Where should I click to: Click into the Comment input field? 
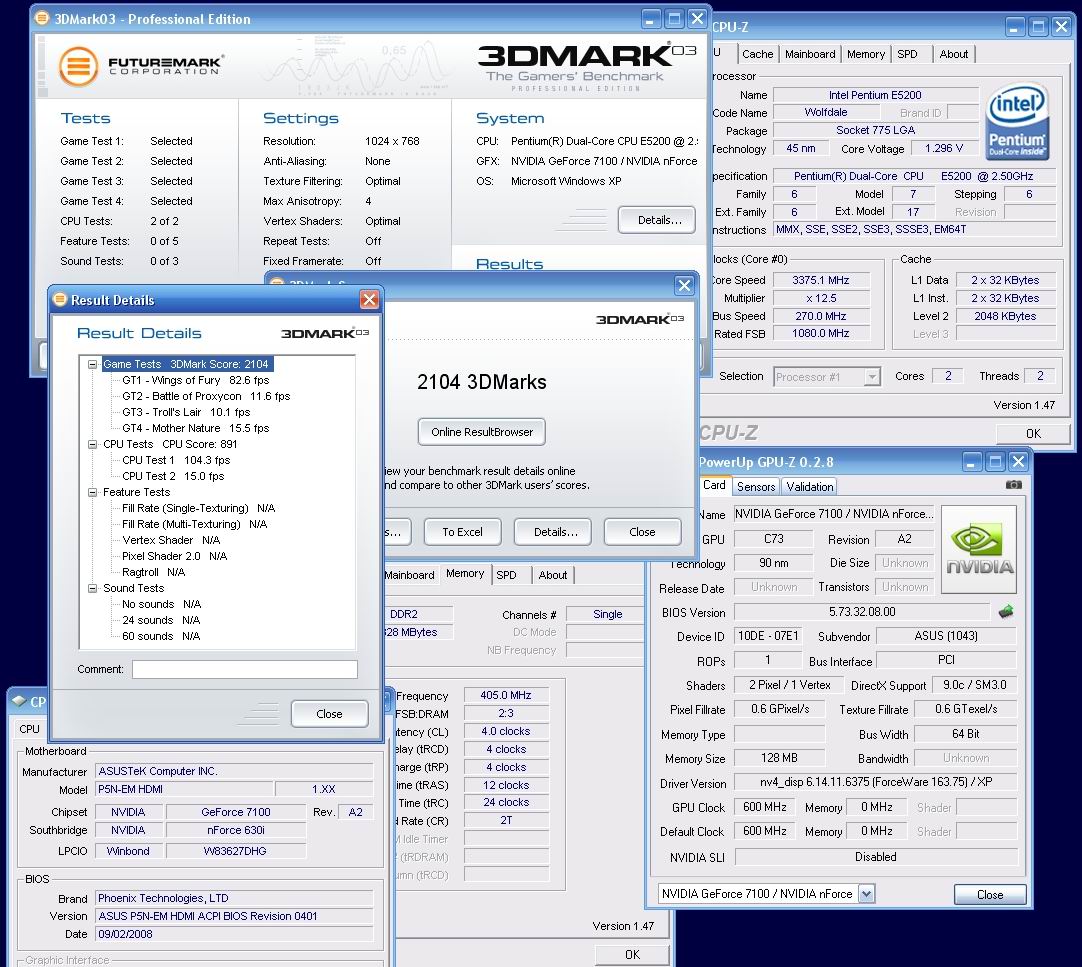point(245,669)
